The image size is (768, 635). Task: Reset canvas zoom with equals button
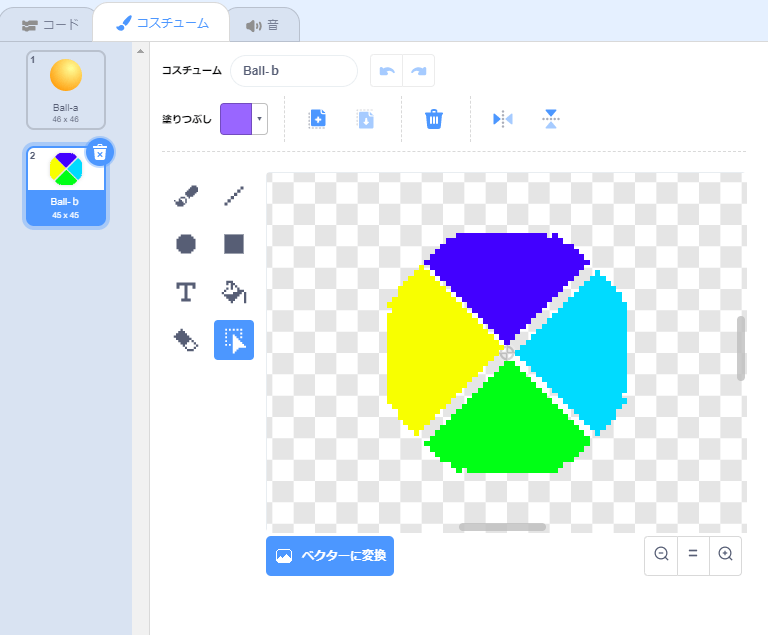click(693, 555)
